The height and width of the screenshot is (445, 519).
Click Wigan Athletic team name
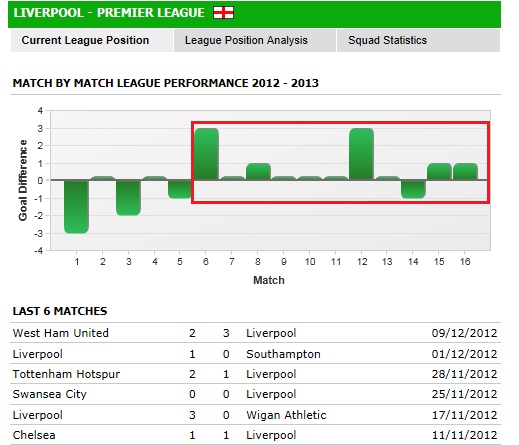pyautogui.click(x=286, y=415)
